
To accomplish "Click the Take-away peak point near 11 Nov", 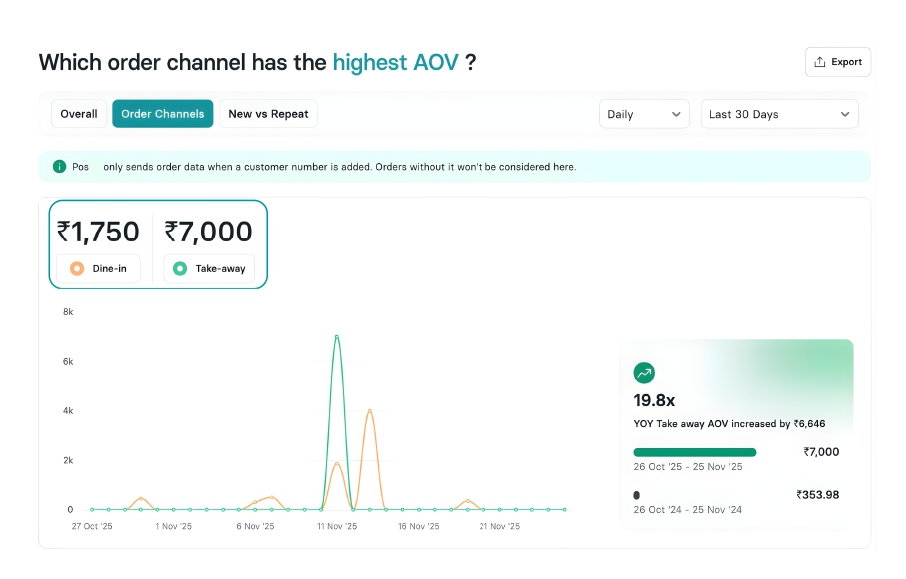I will [336, 336].
